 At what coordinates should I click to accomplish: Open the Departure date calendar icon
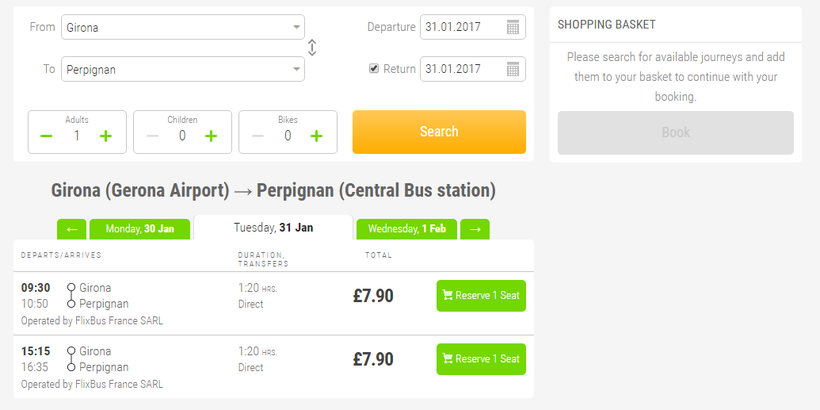point(513,27)
